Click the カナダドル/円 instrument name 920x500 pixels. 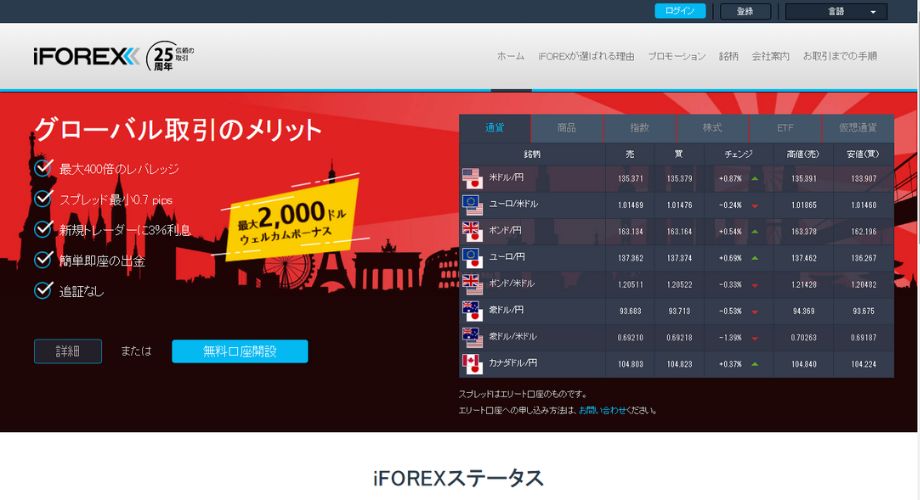click(513, 363)
